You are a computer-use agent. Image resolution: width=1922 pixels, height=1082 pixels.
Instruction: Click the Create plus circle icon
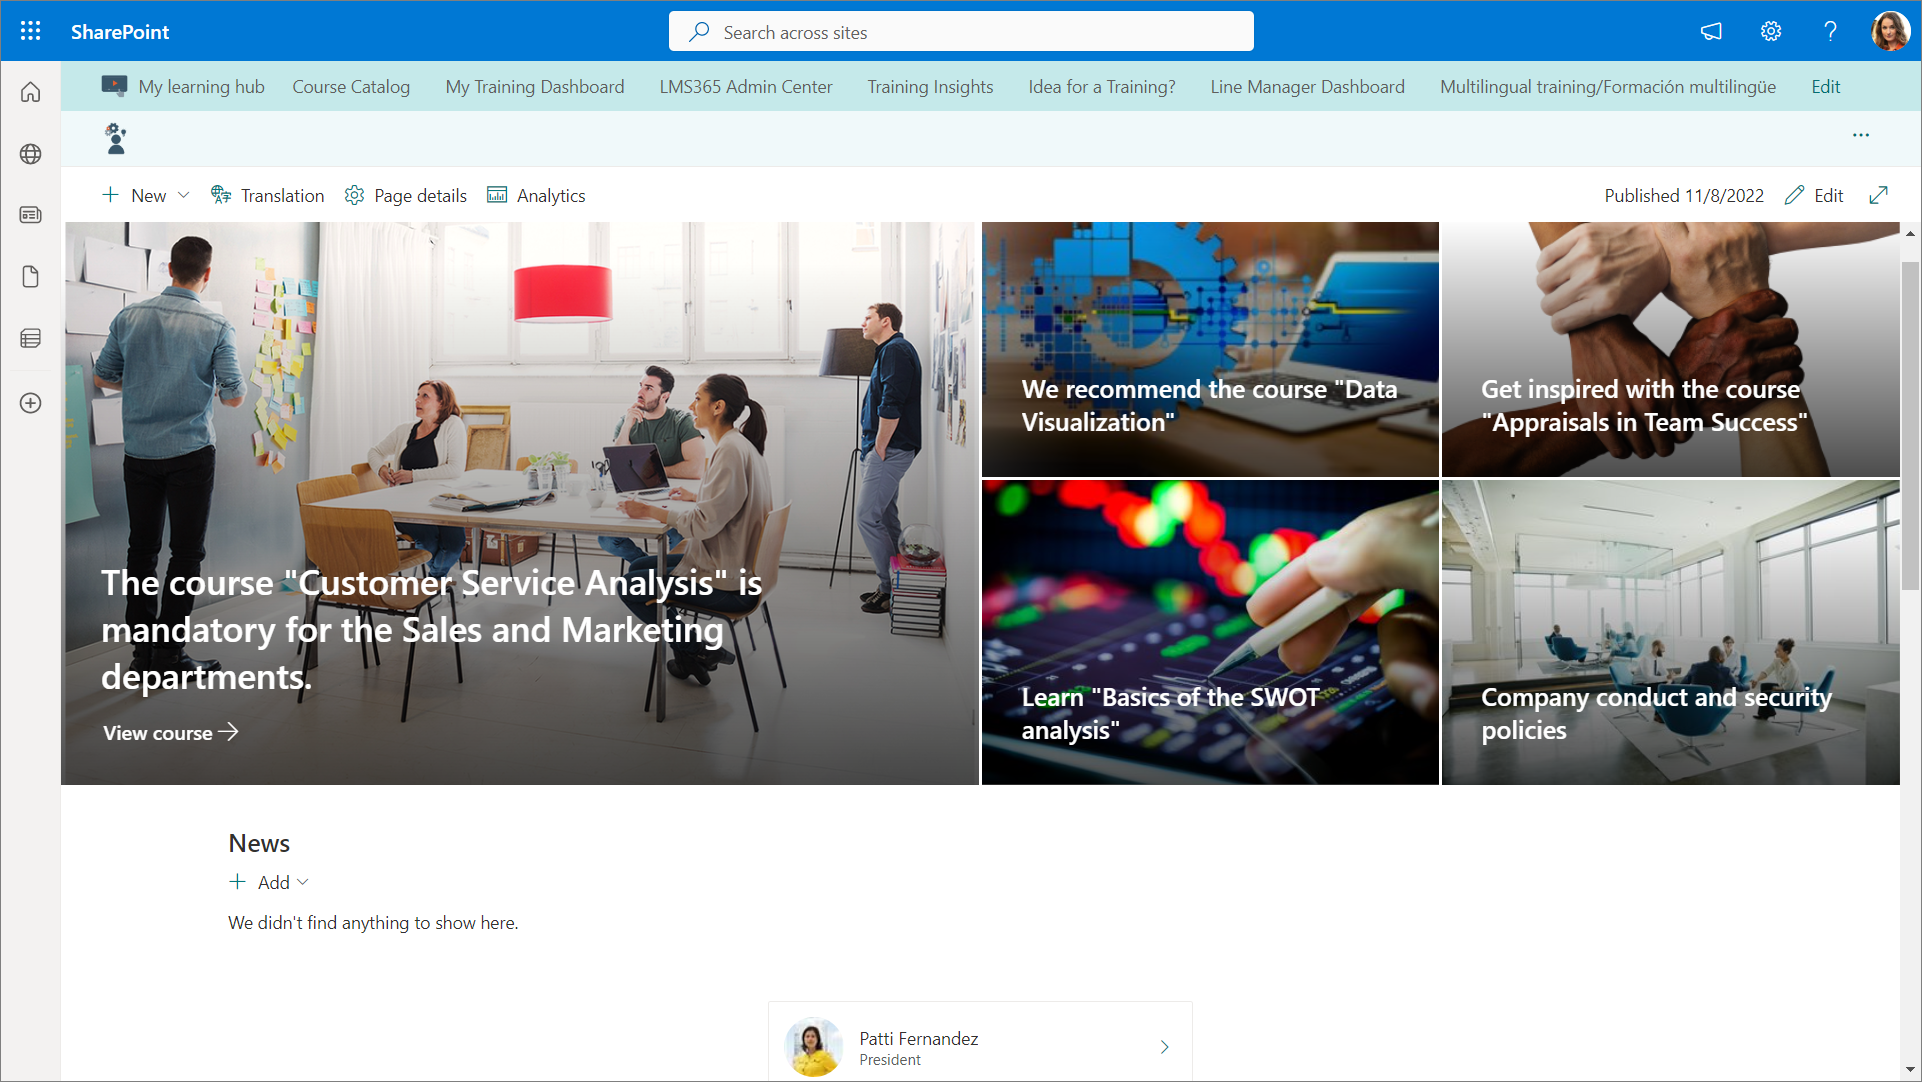click(x=30, y=403)
